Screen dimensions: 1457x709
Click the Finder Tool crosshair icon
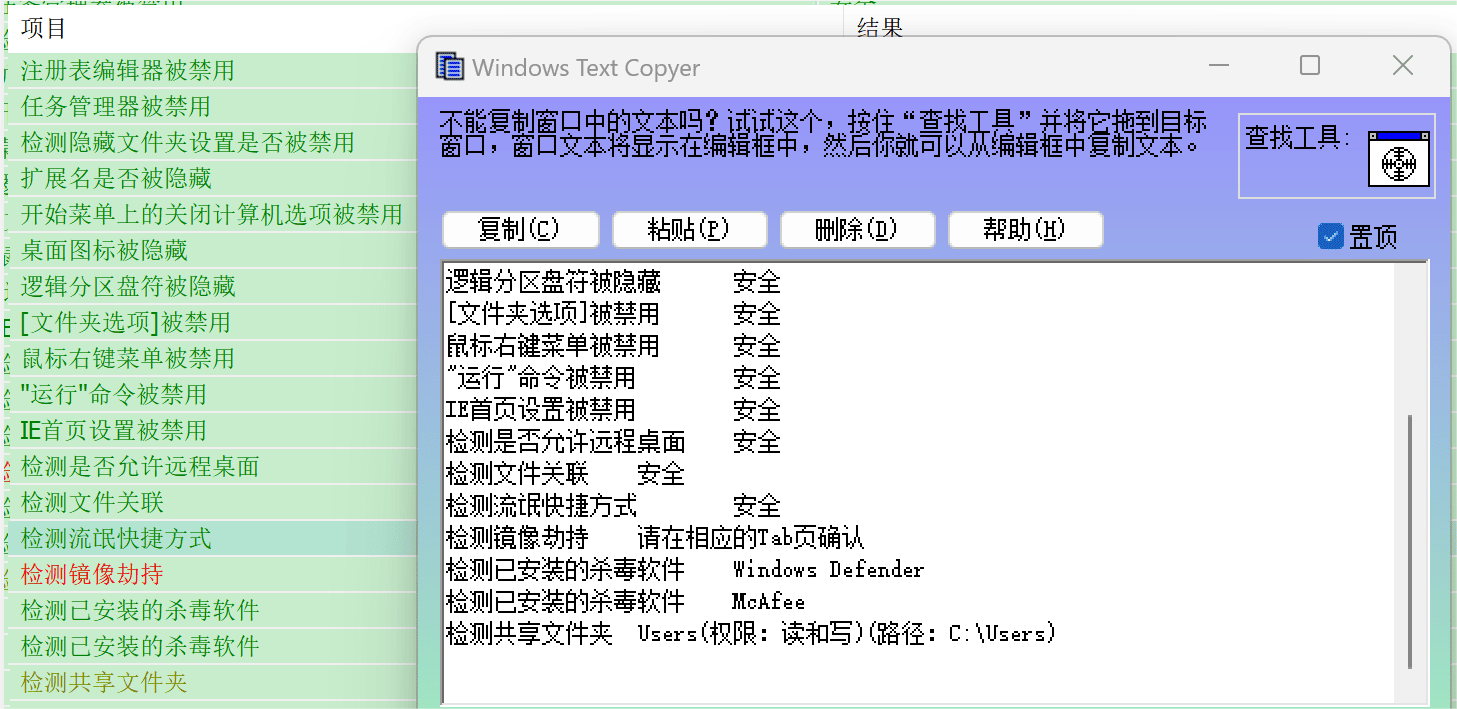(x=1399, y=159)
